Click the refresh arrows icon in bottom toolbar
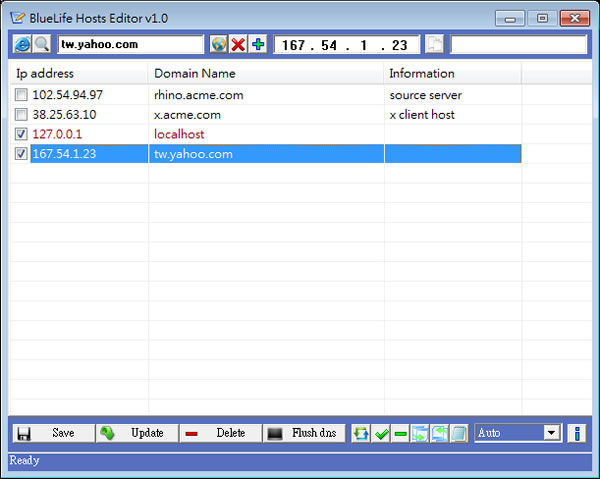The height and width of the screenshot is (479, 600). tap(361, 433)
